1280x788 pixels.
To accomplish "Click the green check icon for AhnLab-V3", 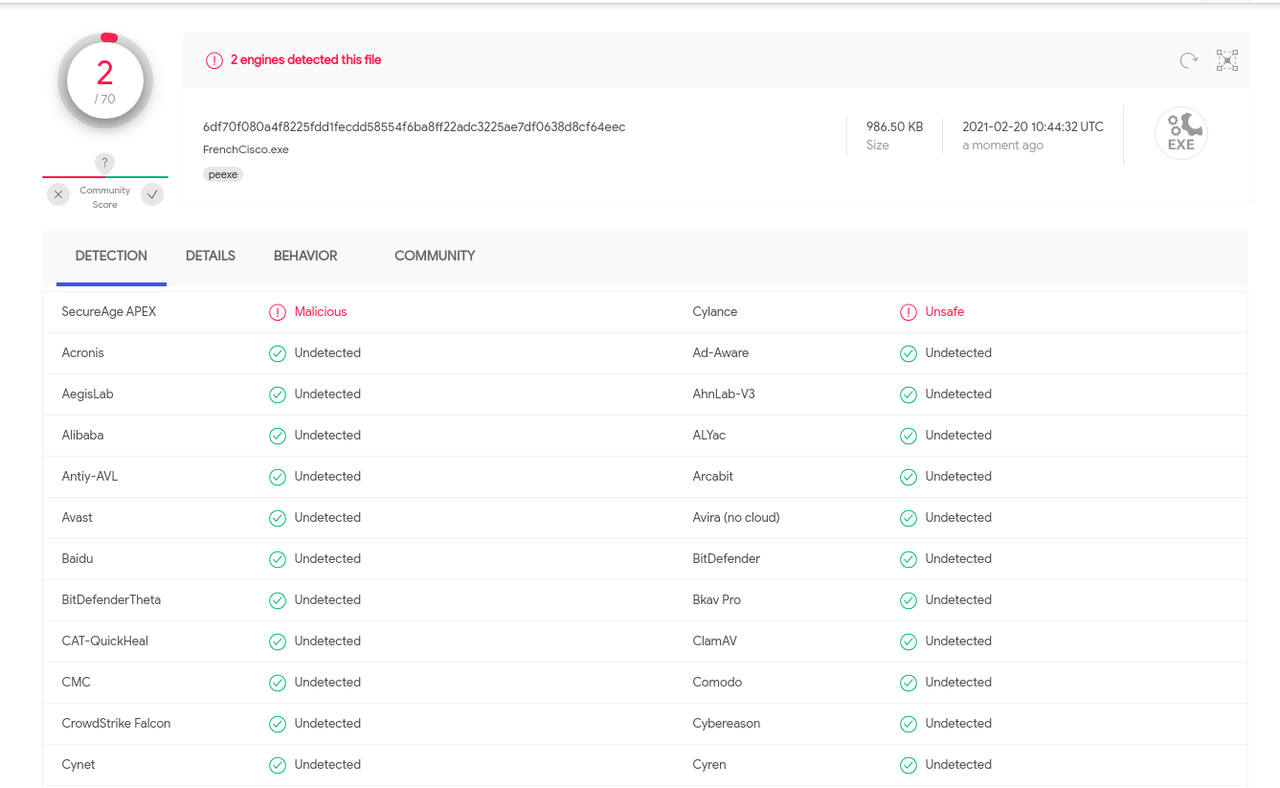I will [x=908, y=394].
